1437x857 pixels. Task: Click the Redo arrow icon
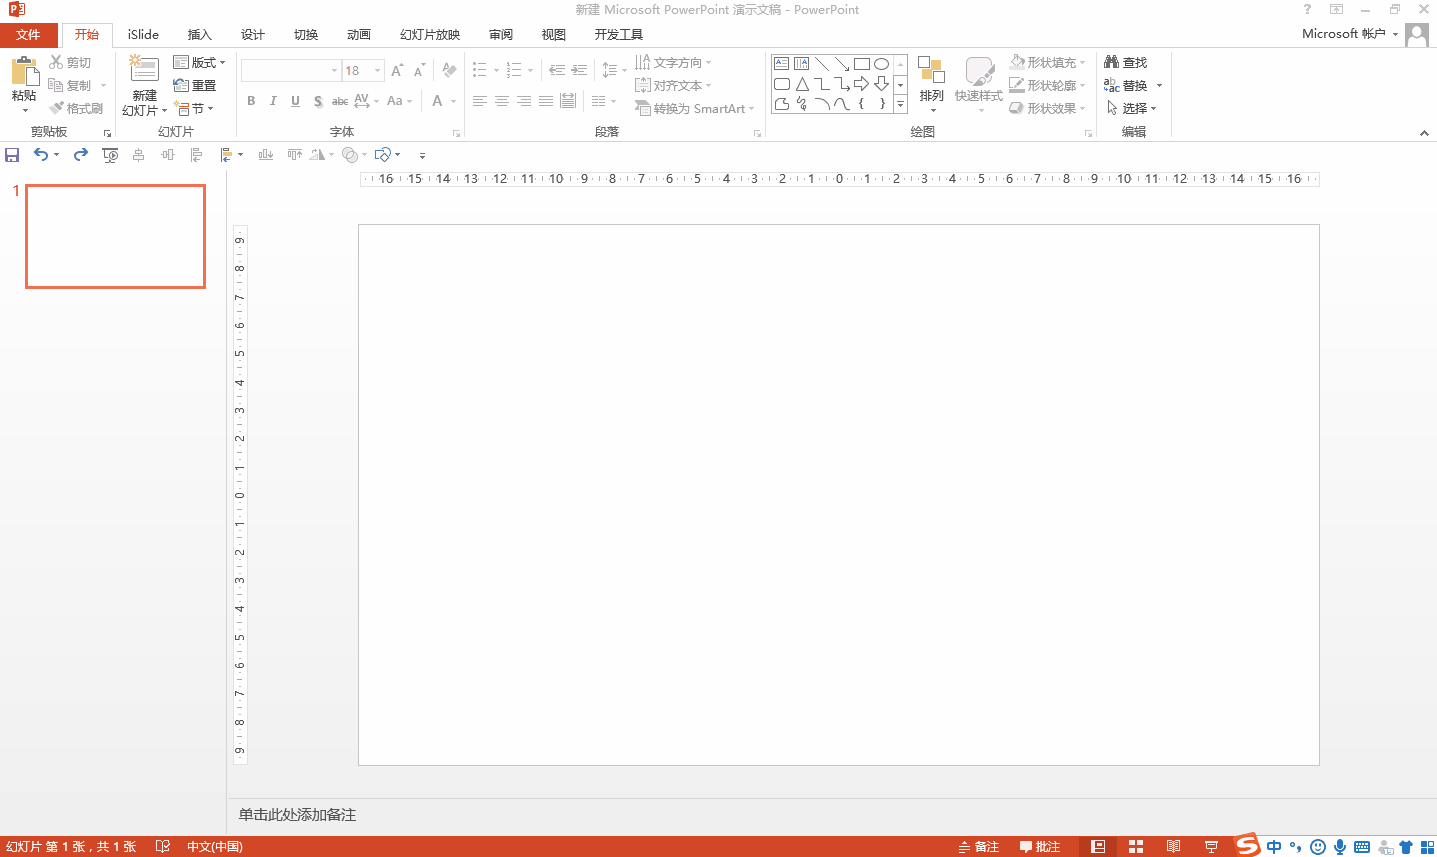pos(81,155)
